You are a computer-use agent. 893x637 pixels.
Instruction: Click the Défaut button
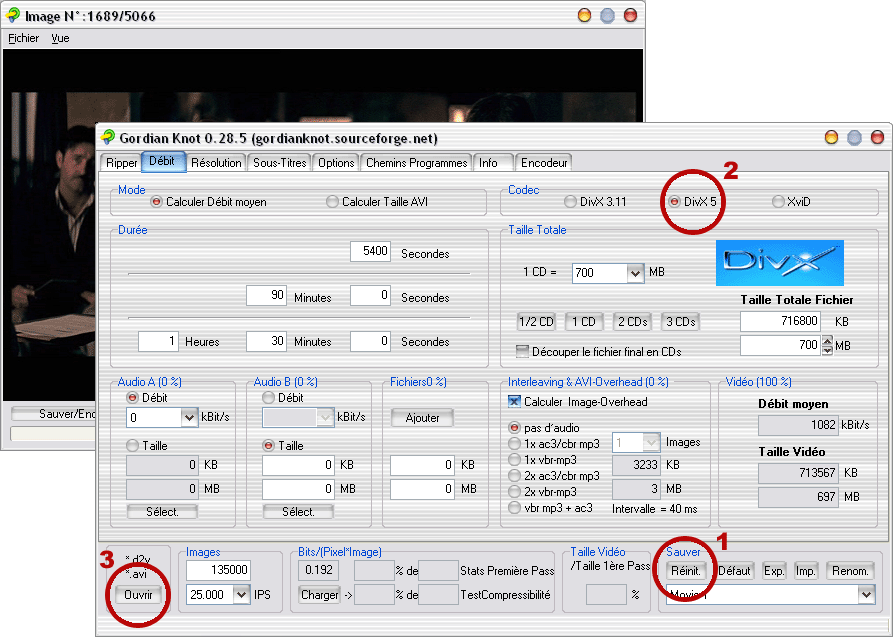(x=734, y=571)
